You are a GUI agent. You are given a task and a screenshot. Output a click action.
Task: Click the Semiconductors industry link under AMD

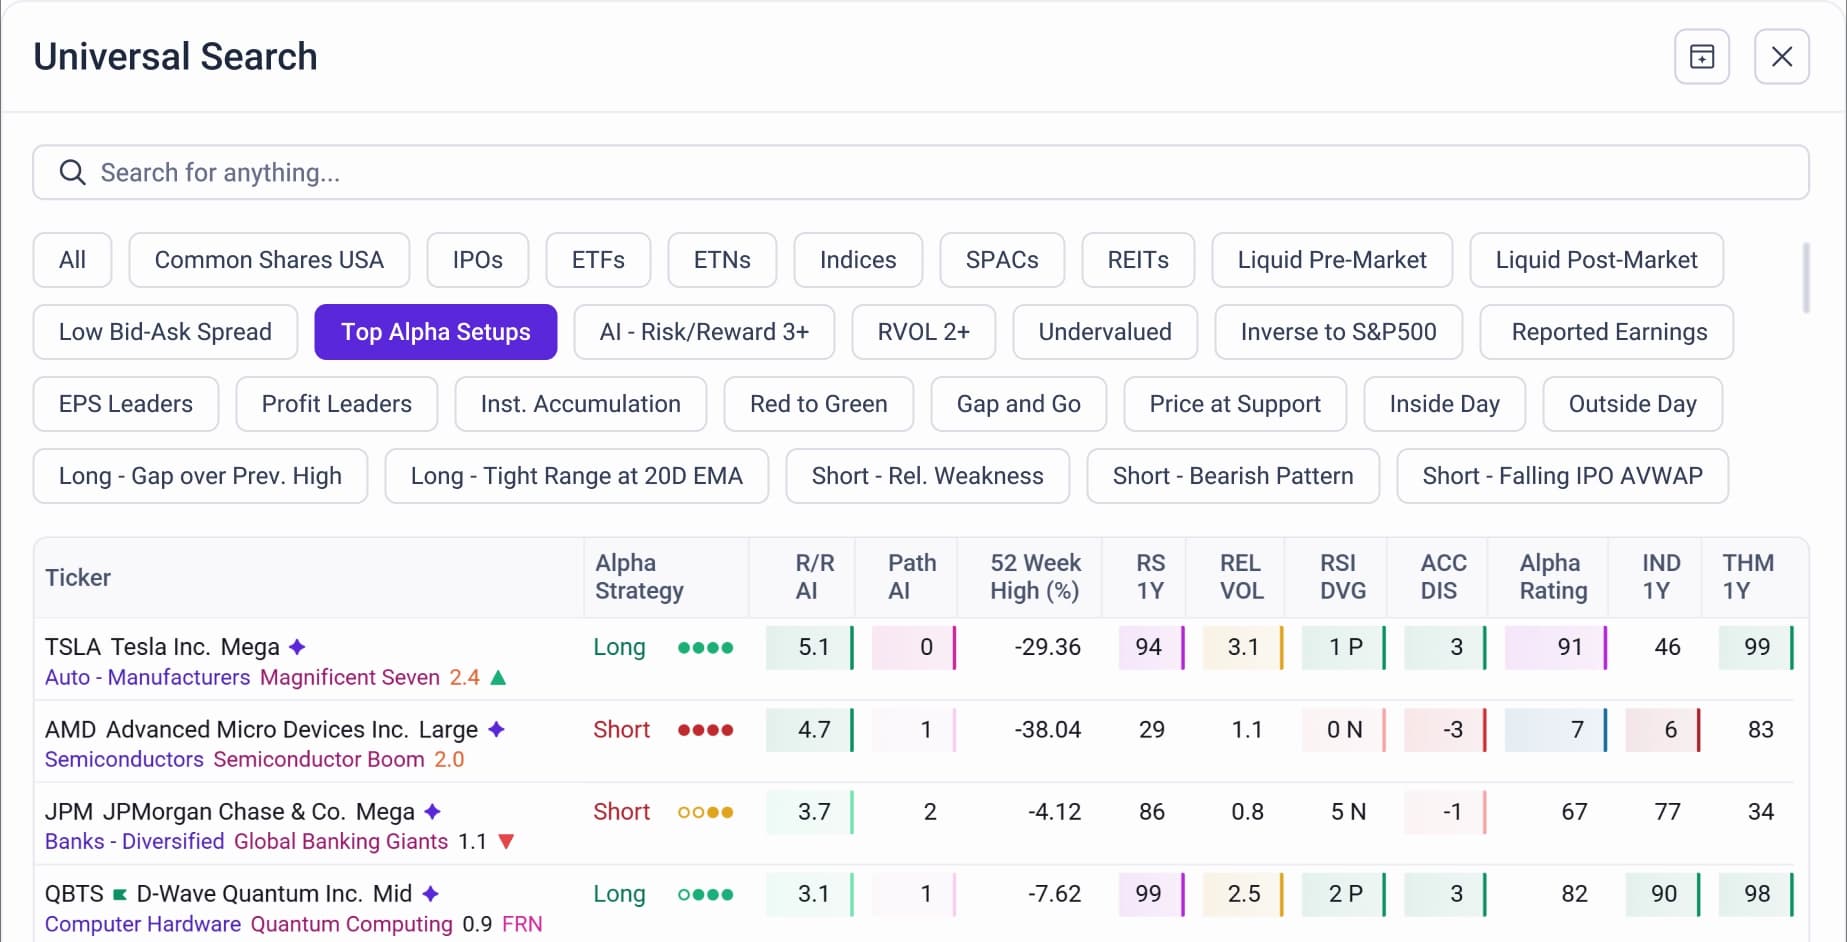(x=122, y=759)
